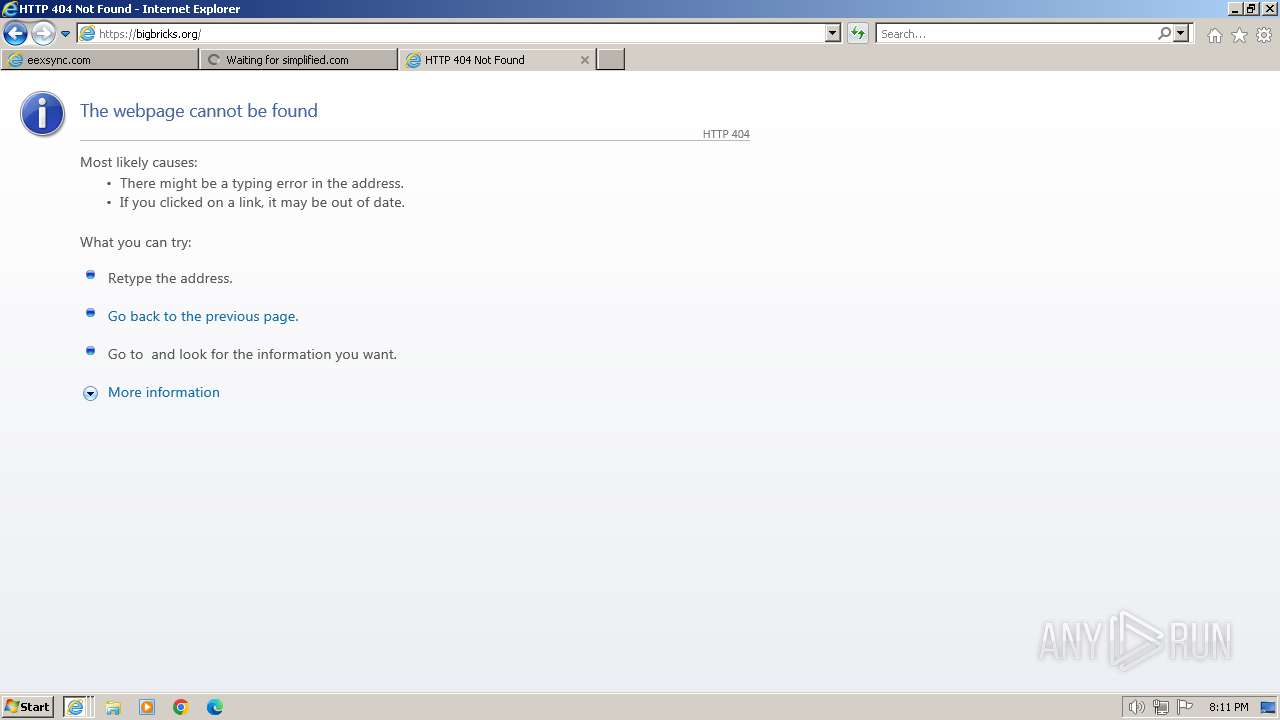Open File Explorer folder taskbar icon
The height and width of the screenshot is (720, 1280).
click(113, 707)
